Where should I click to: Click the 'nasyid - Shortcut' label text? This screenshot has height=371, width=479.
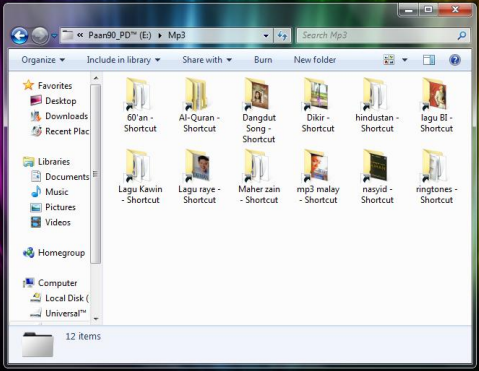[377, 194]
